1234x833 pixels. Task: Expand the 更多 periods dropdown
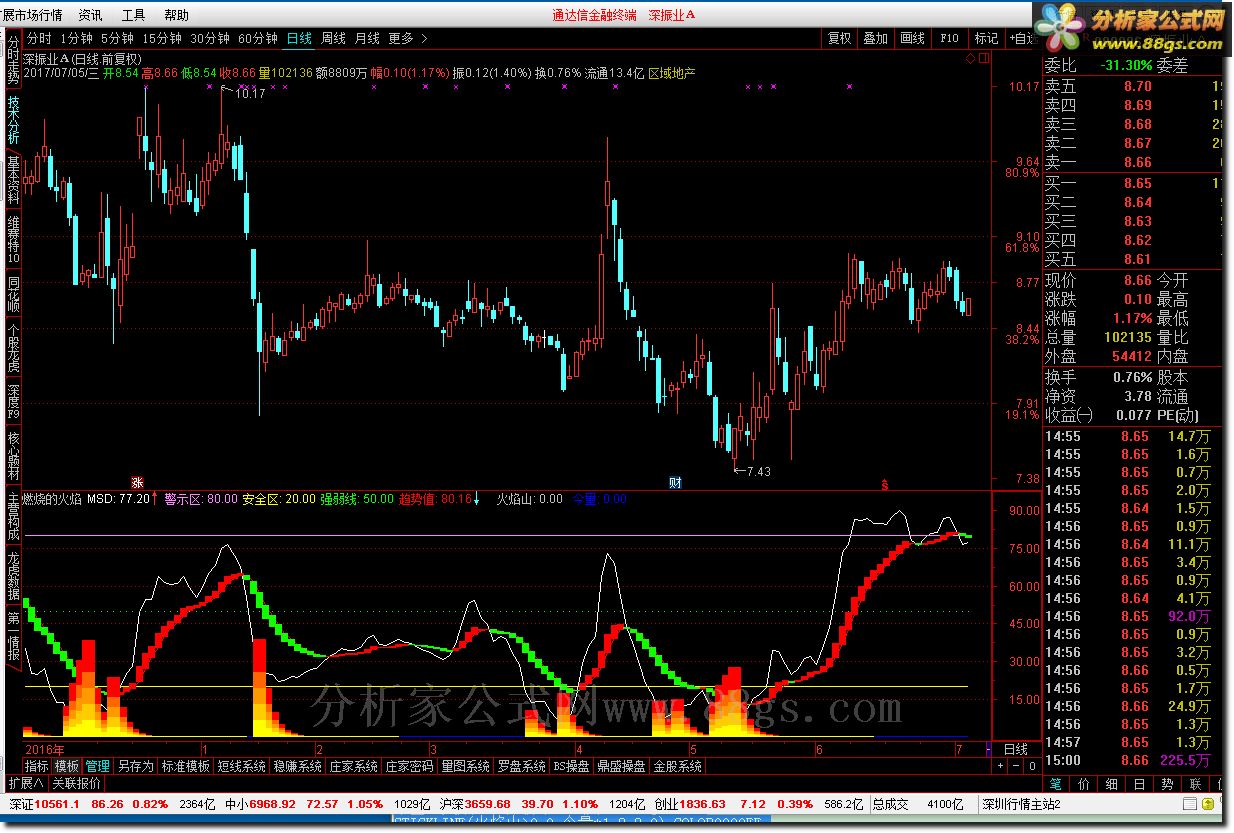(408, 38)
